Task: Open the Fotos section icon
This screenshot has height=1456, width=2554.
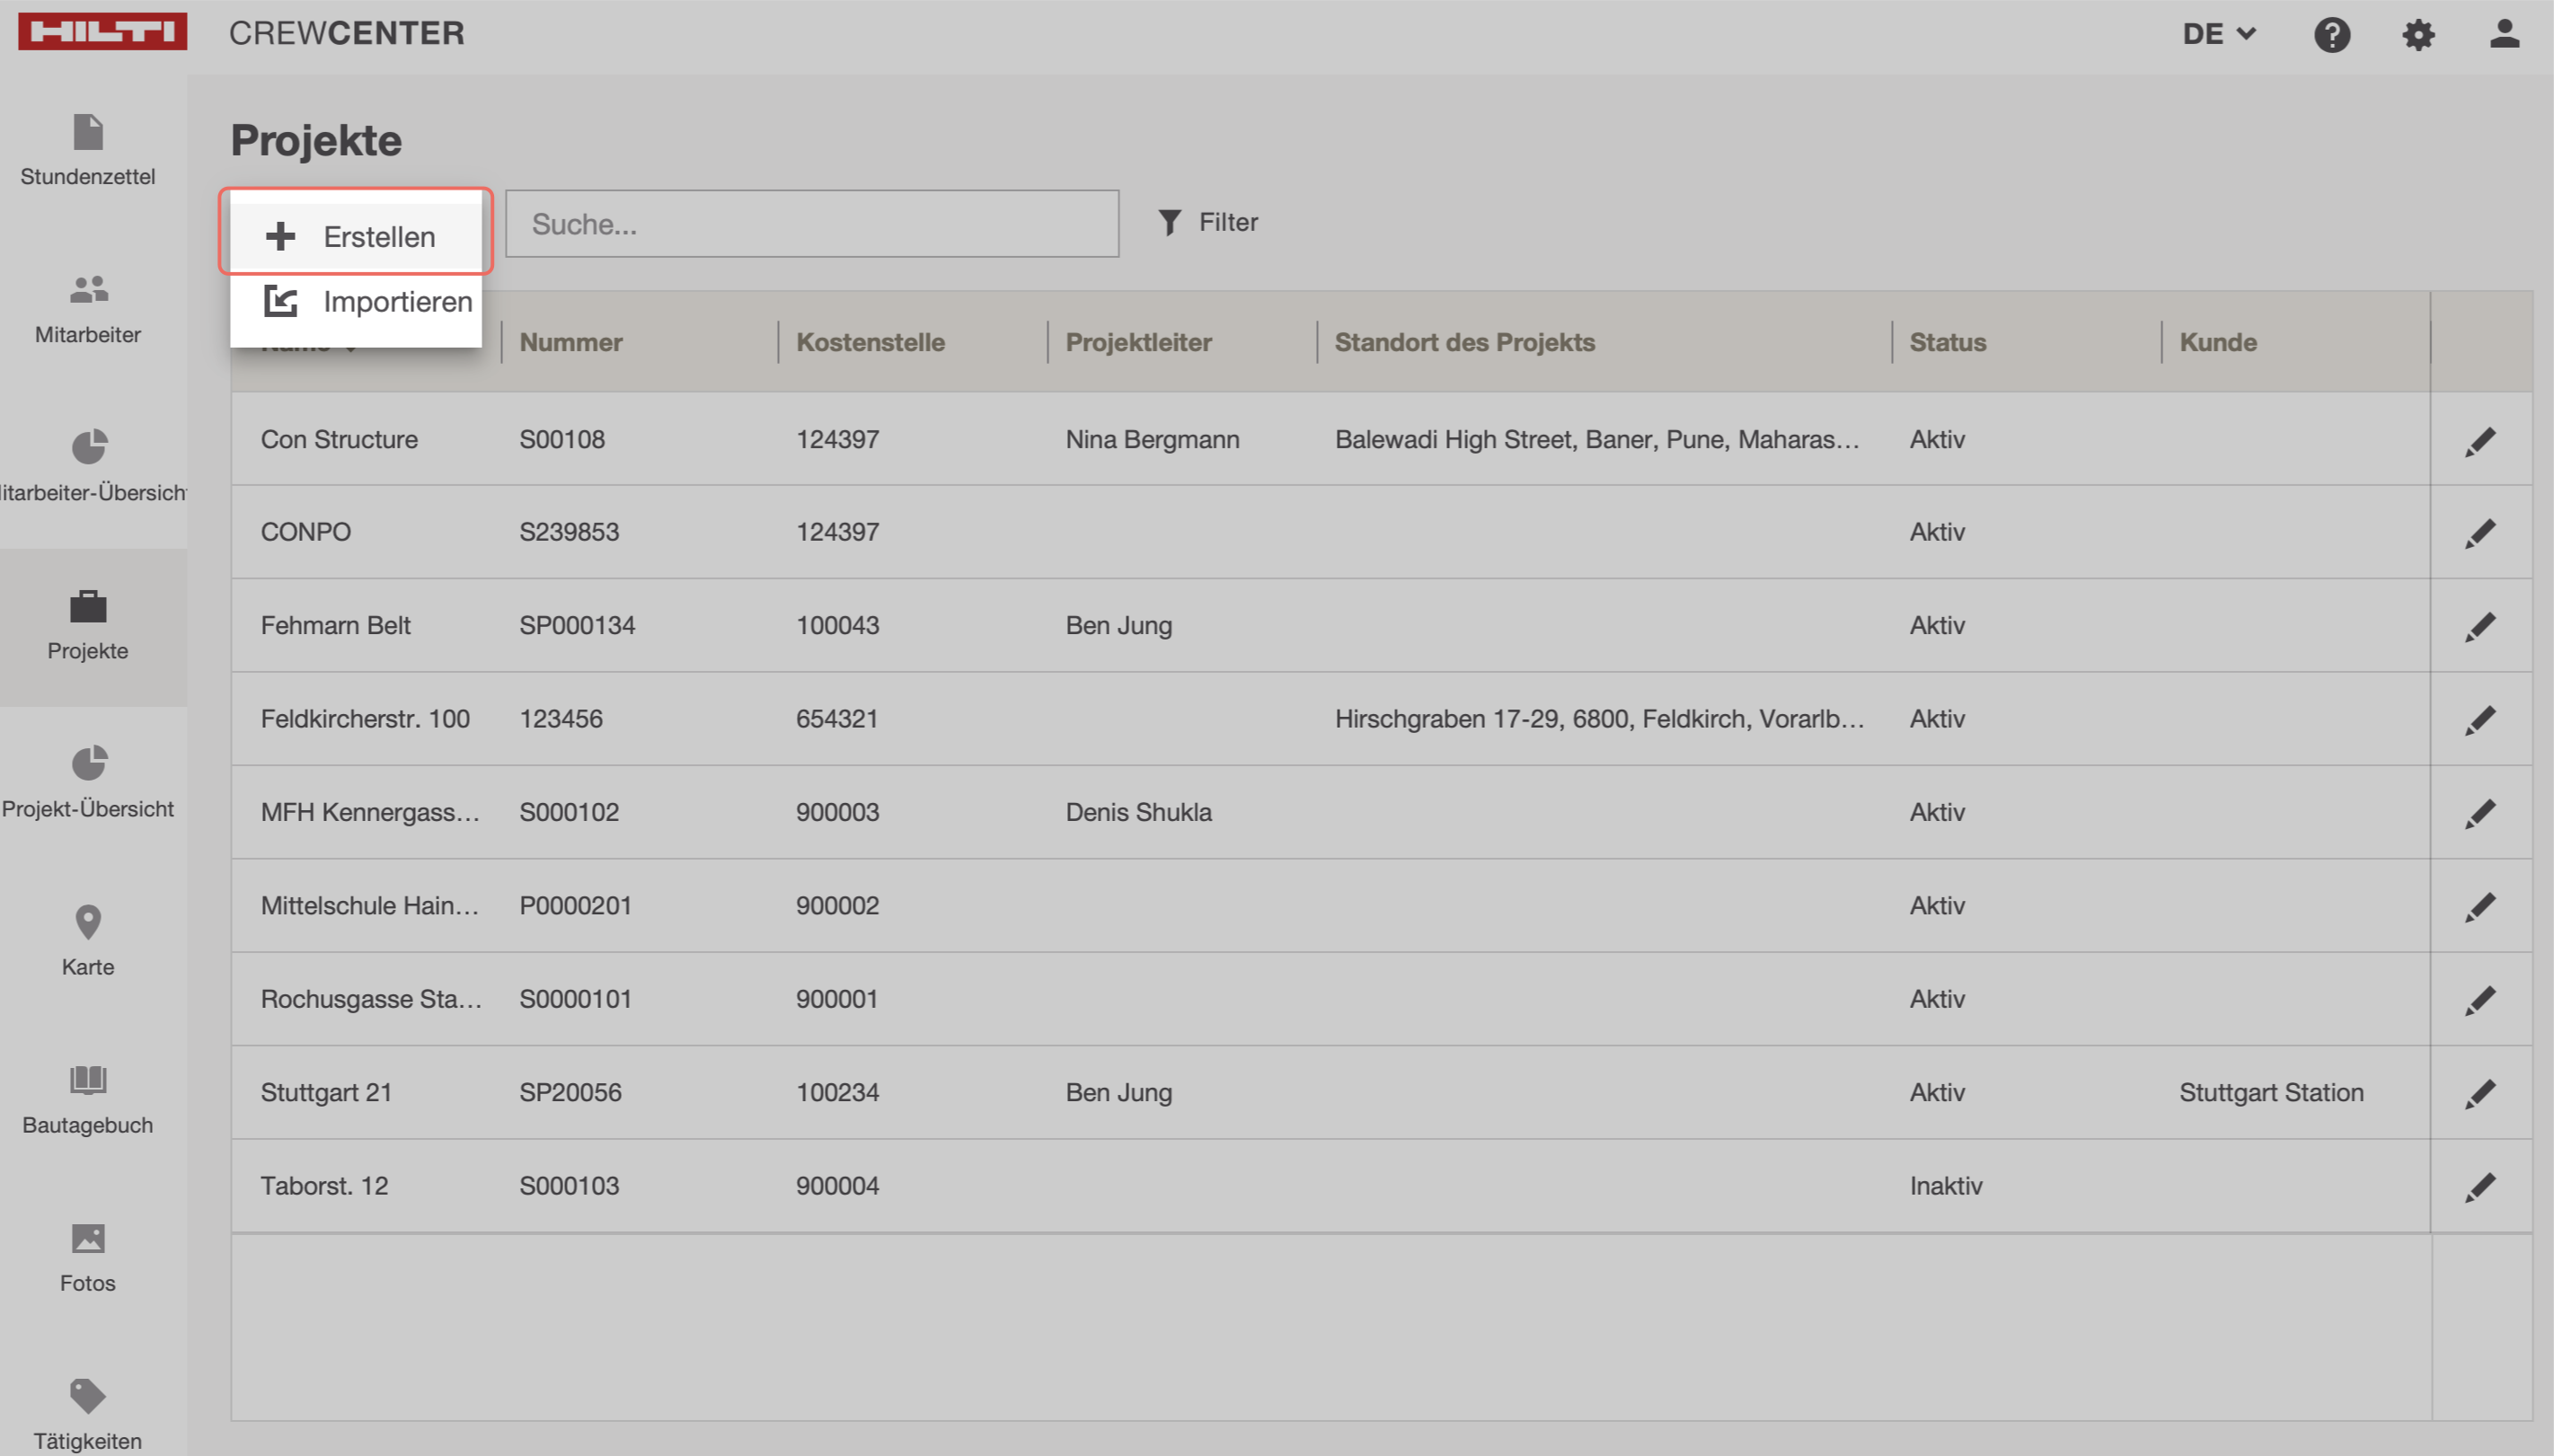Action: 88,1238
